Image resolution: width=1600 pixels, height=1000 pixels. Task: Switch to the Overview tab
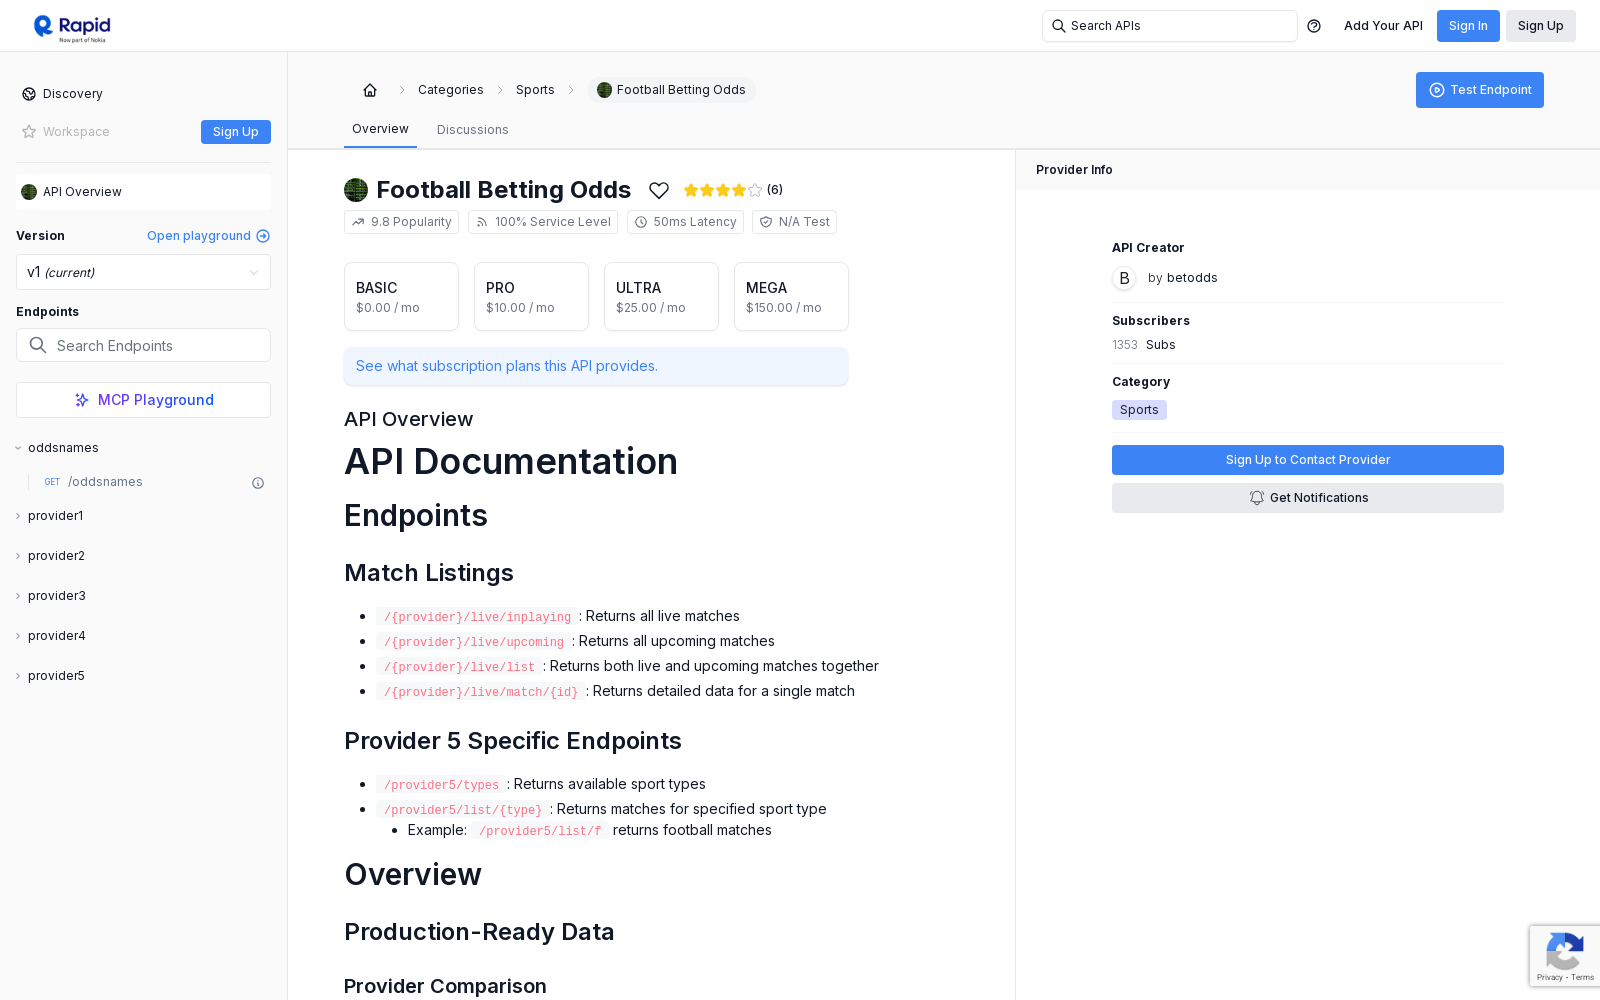[x=380, y=129]
